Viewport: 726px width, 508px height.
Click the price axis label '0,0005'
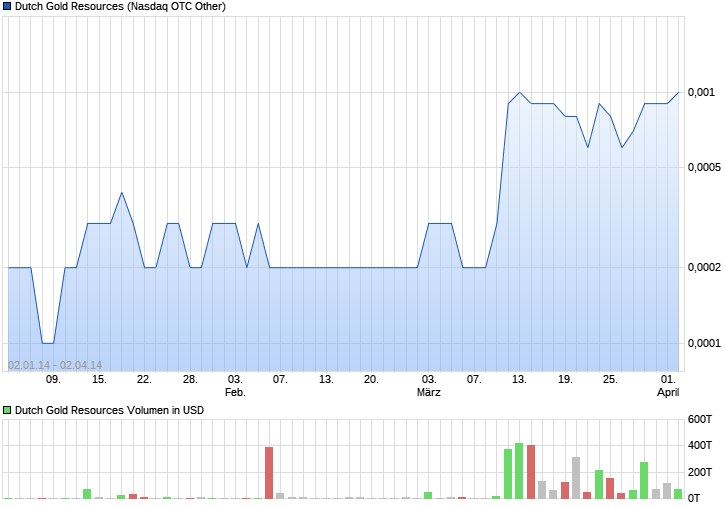click(x=704, y=167)
